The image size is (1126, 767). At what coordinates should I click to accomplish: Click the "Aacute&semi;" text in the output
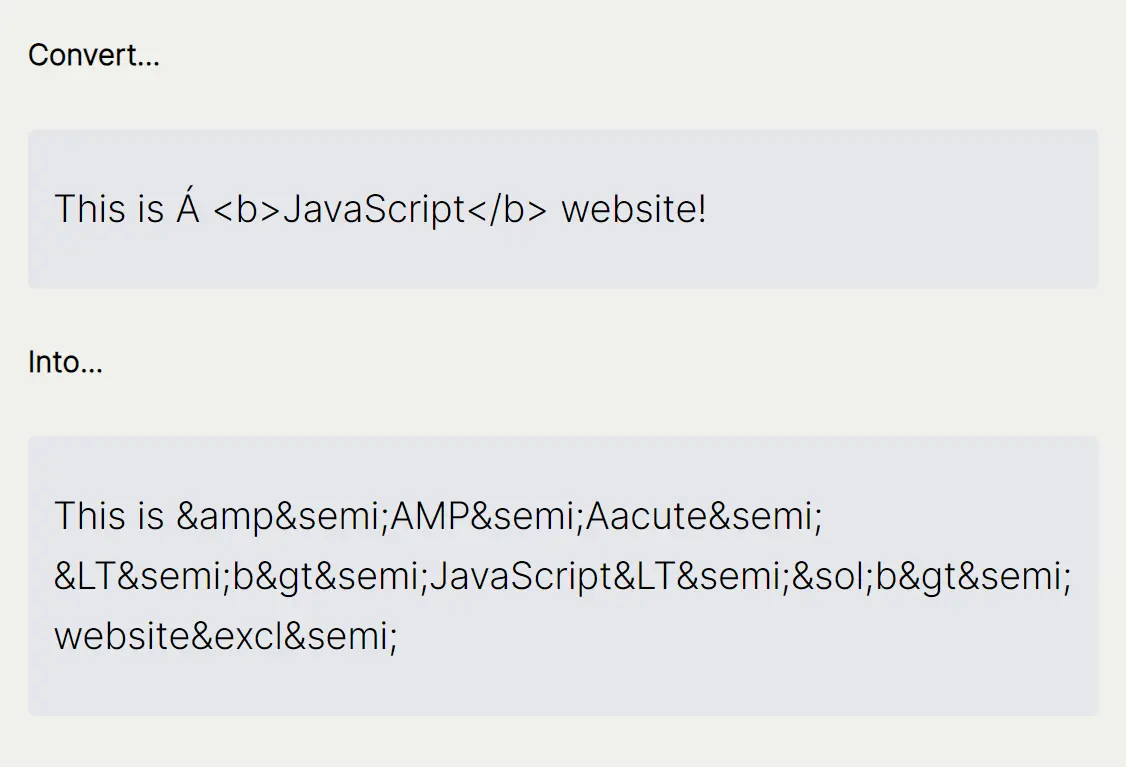[x=704, y=516]
